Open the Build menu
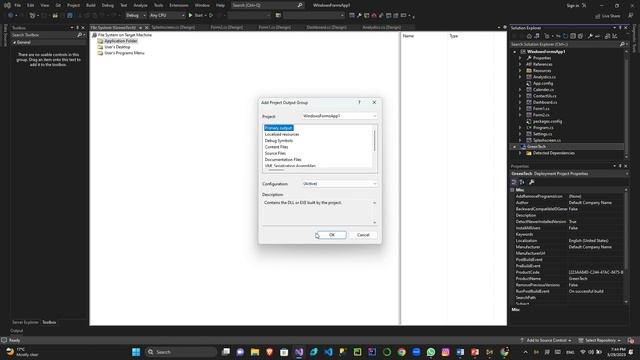The width and height of the screenshot is (640, 360). [91, 5]
